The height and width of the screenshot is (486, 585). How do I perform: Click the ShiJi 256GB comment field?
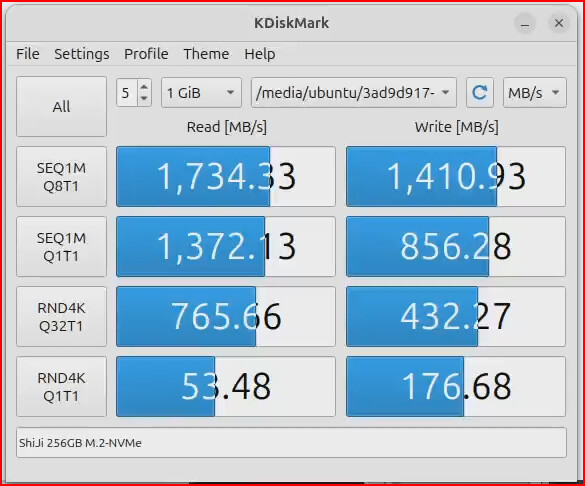coord(291,443)
